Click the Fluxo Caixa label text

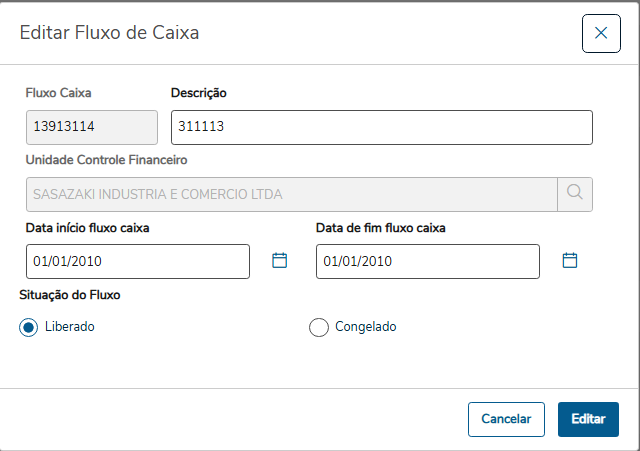(59, 93)
